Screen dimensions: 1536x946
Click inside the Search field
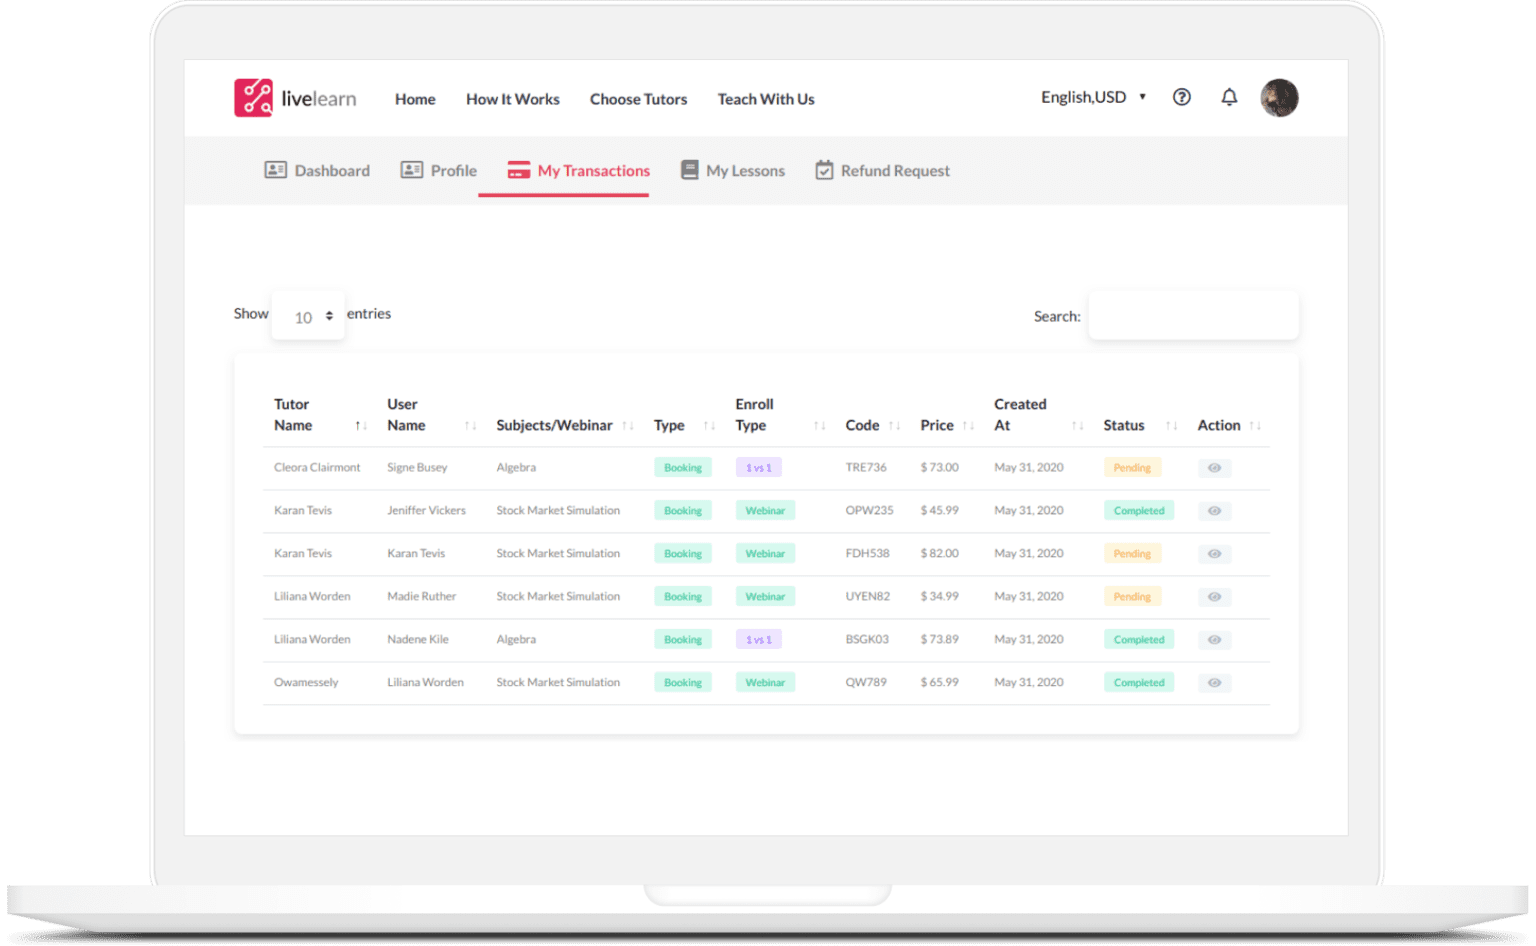pos(1192,315)
